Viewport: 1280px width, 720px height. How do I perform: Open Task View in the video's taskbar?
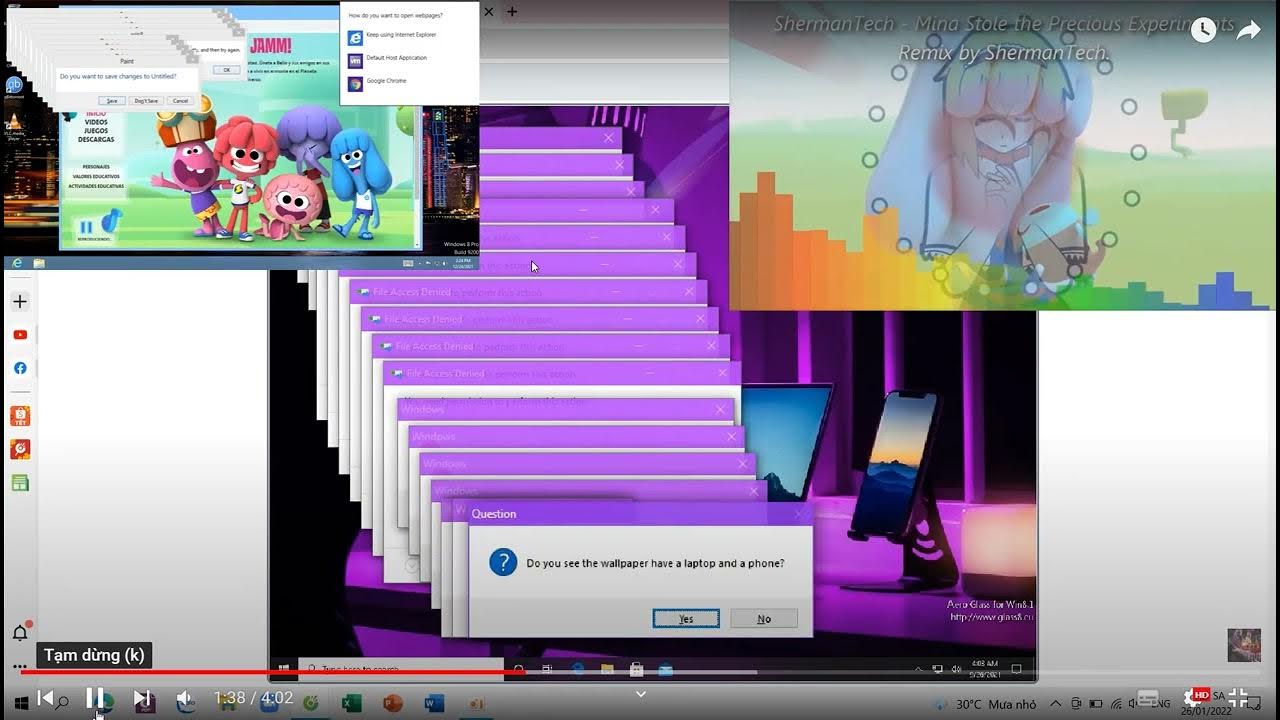pyautogui.click(x=547, y=668)
